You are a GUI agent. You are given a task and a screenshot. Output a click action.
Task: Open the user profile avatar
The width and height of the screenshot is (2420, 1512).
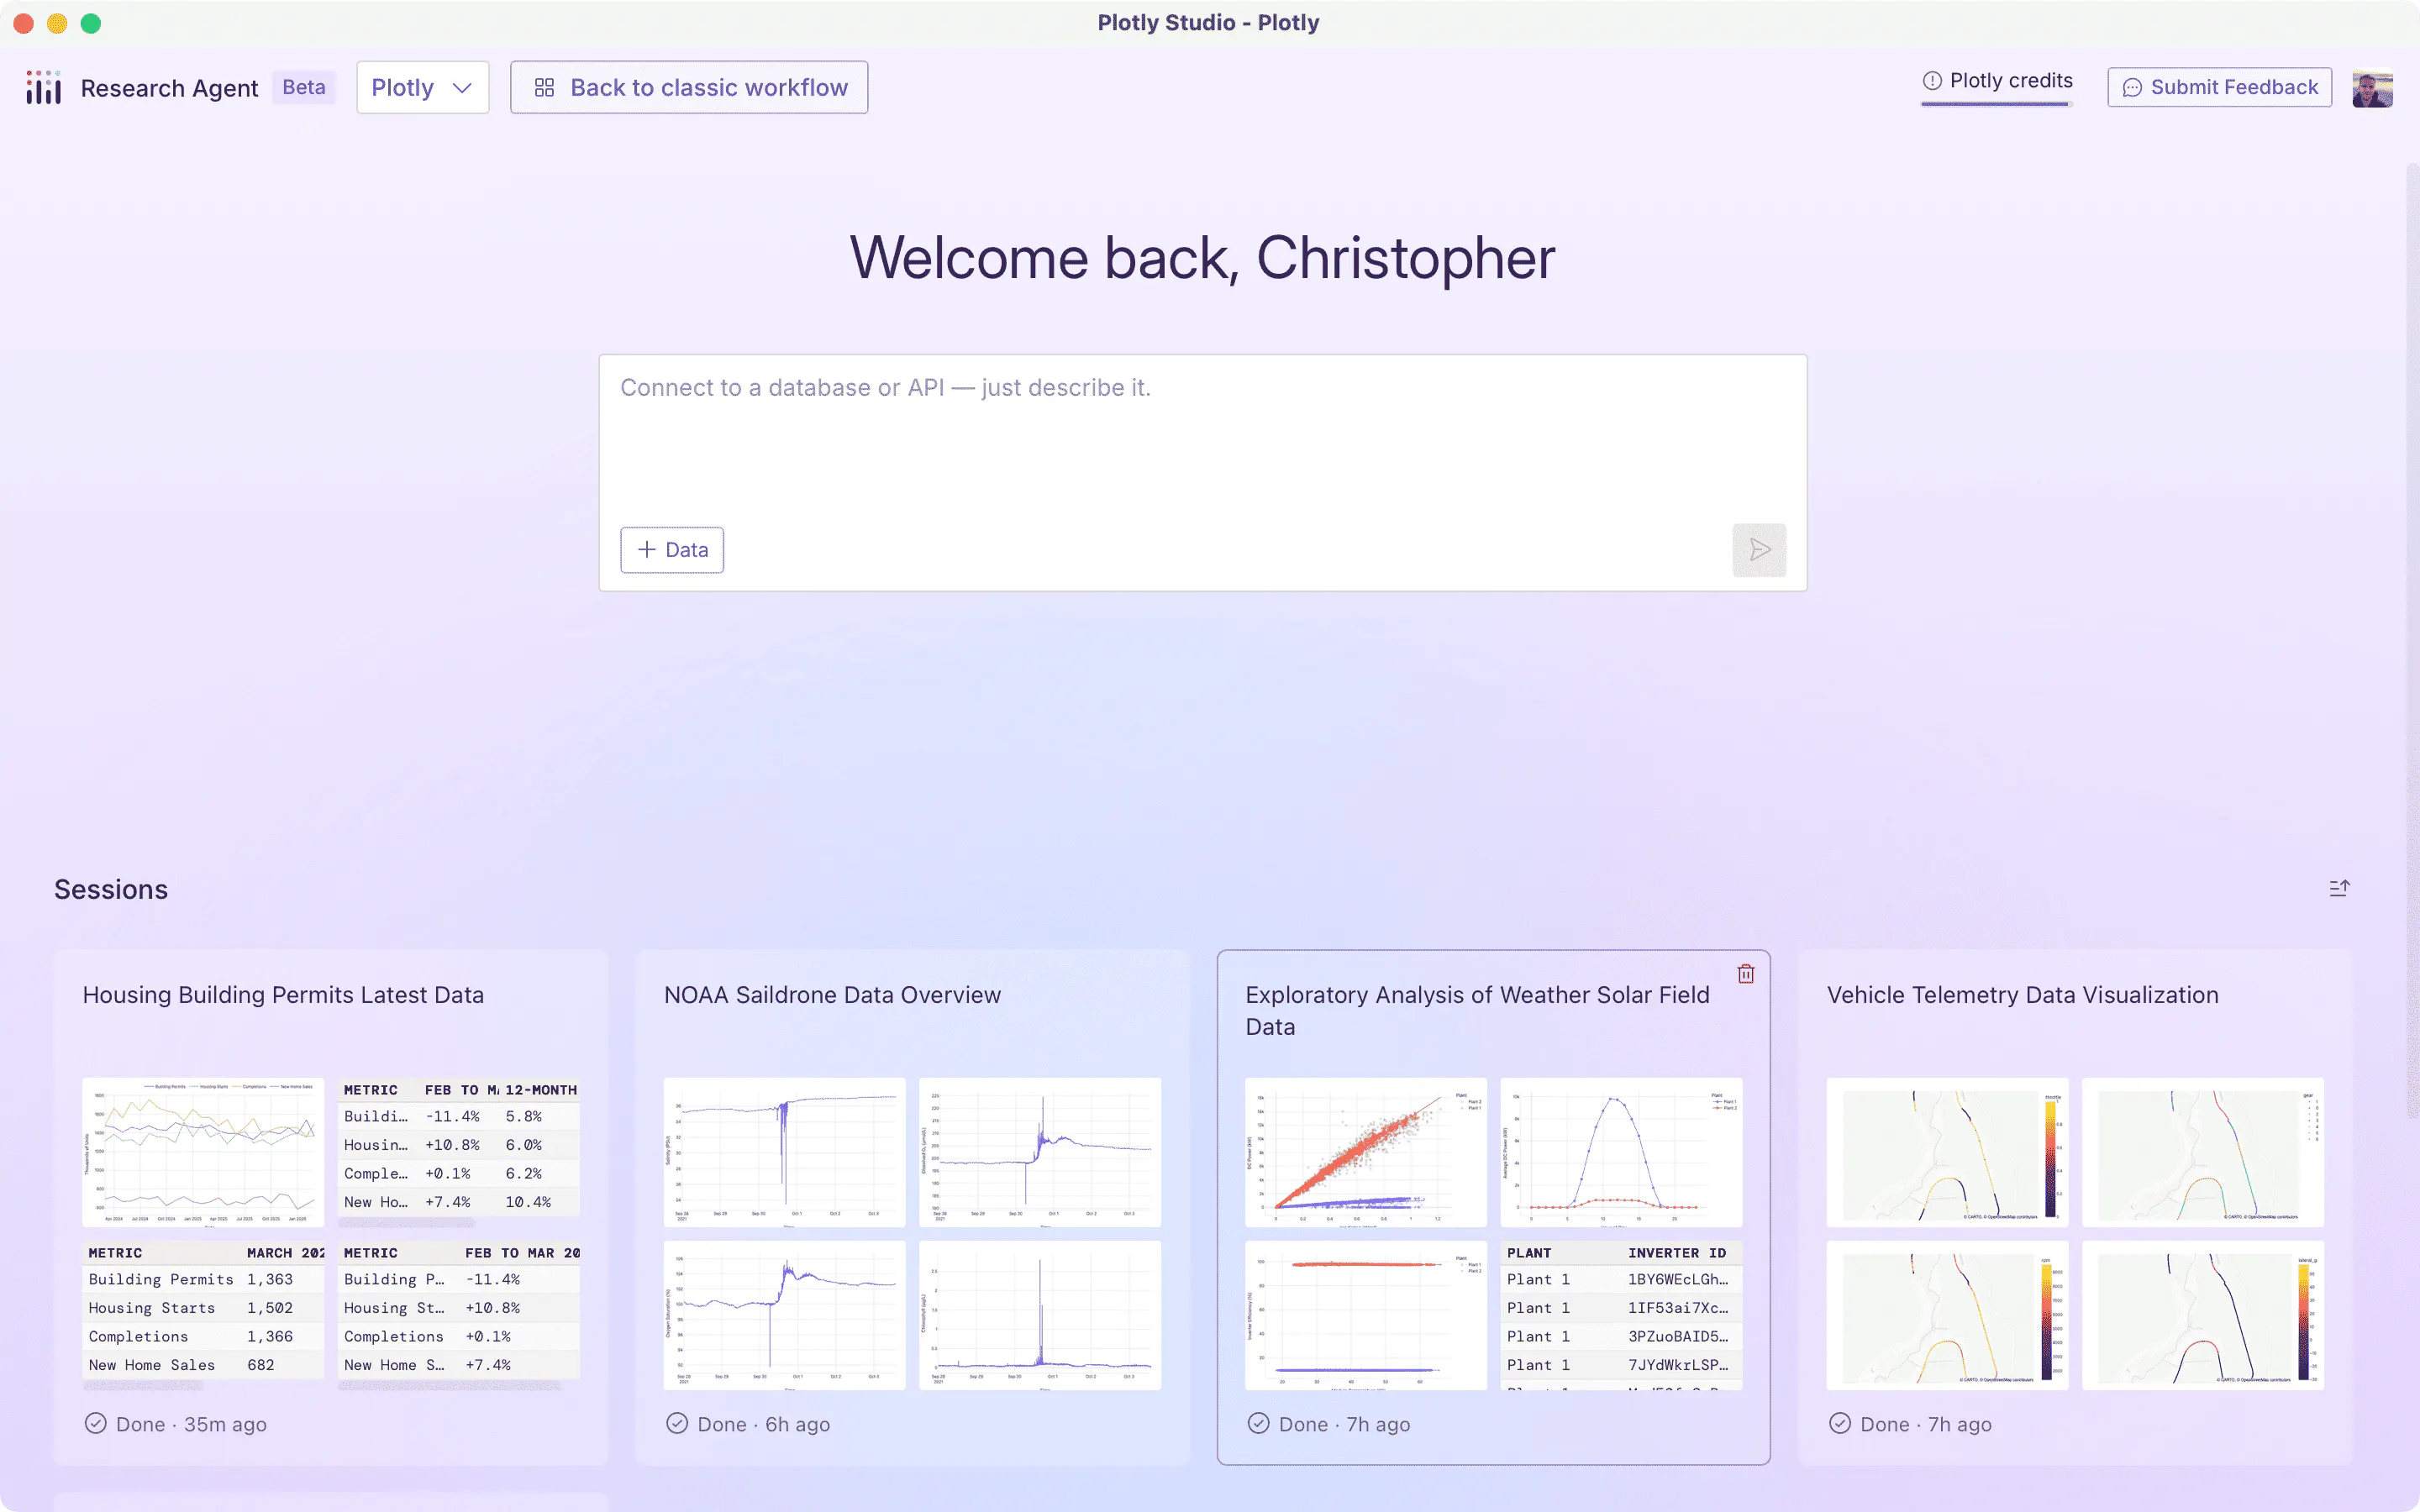(2372, 88)
